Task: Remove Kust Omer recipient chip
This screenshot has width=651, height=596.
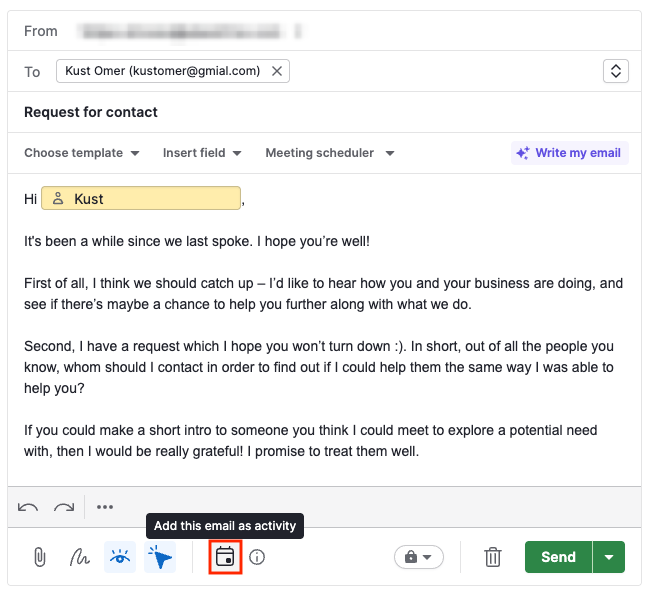Action: point(277,71)
